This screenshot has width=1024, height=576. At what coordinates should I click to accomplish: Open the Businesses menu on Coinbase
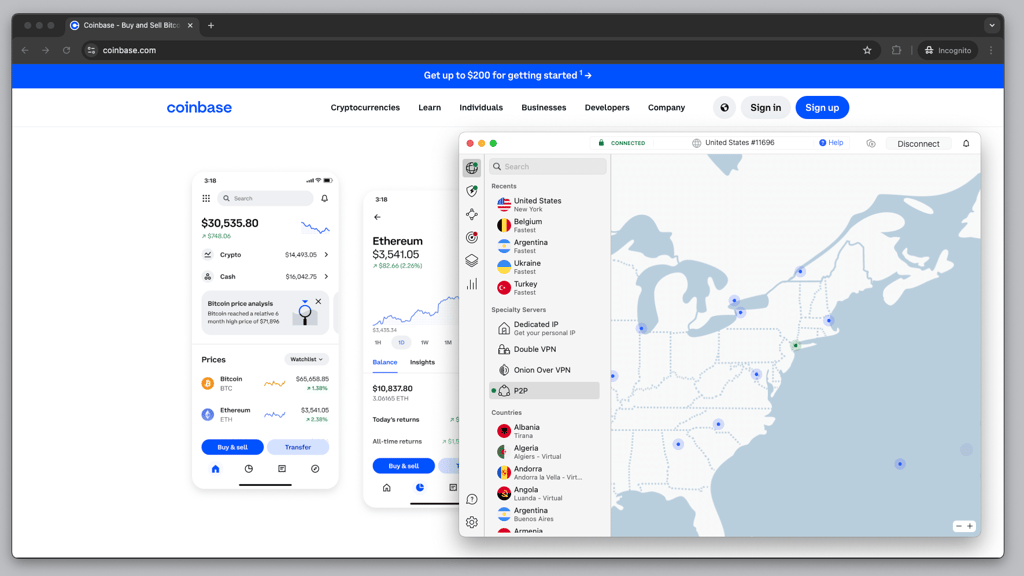click(543, 108)
